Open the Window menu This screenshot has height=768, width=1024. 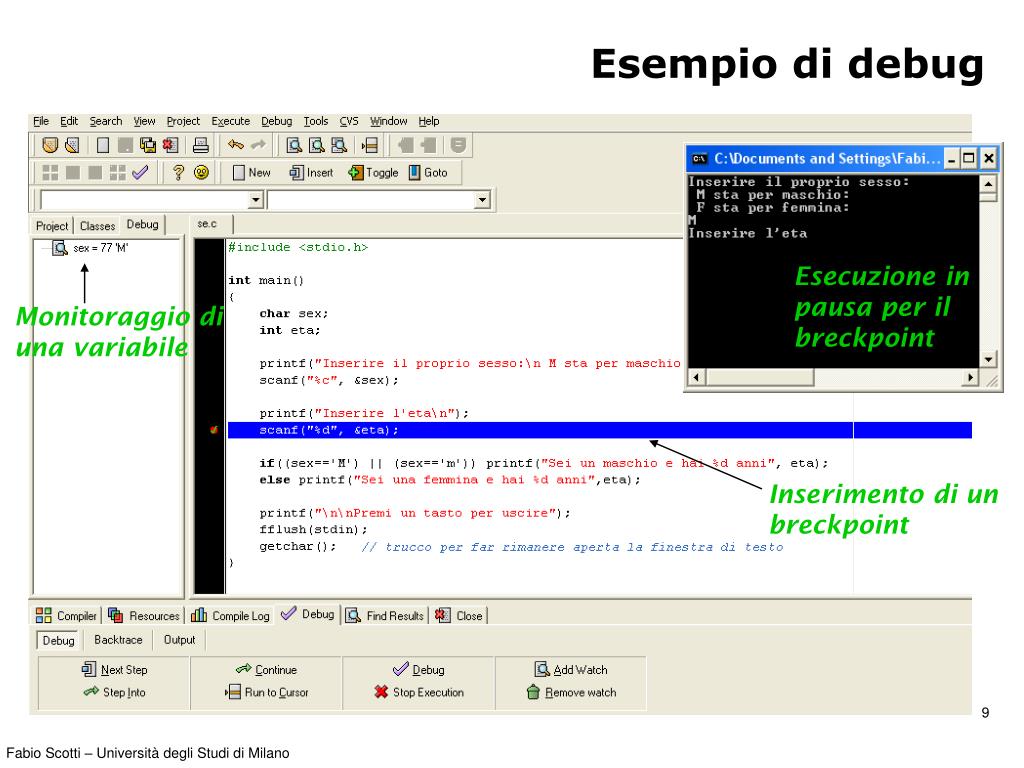point(389,121)
